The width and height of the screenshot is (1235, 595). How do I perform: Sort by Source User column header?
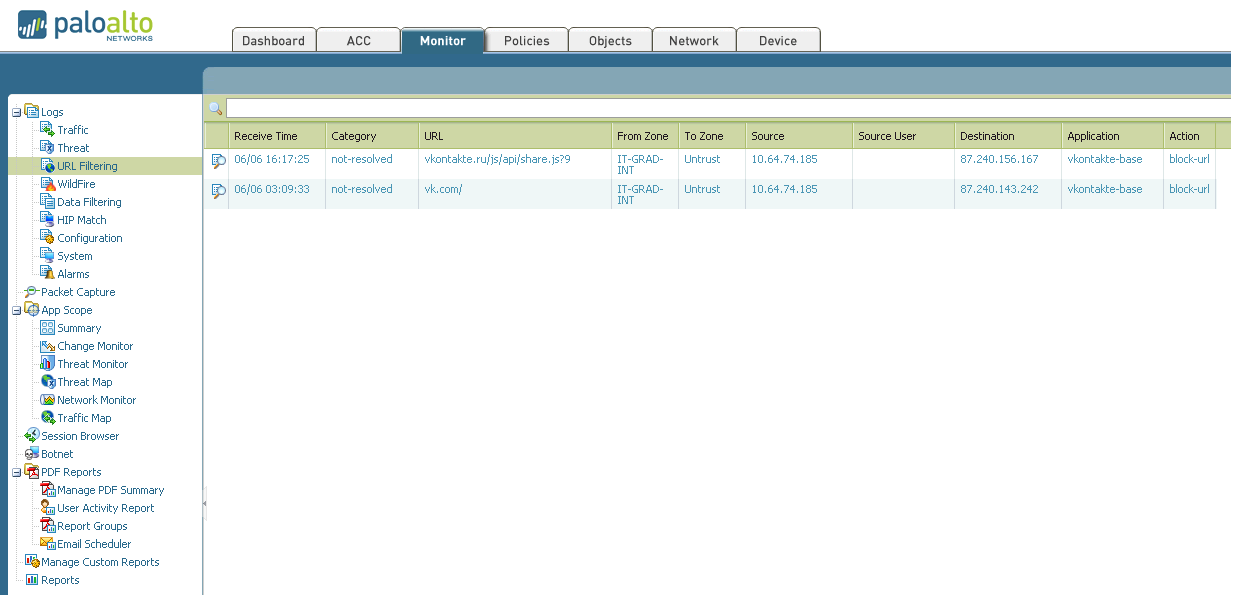tap(903, 136)
